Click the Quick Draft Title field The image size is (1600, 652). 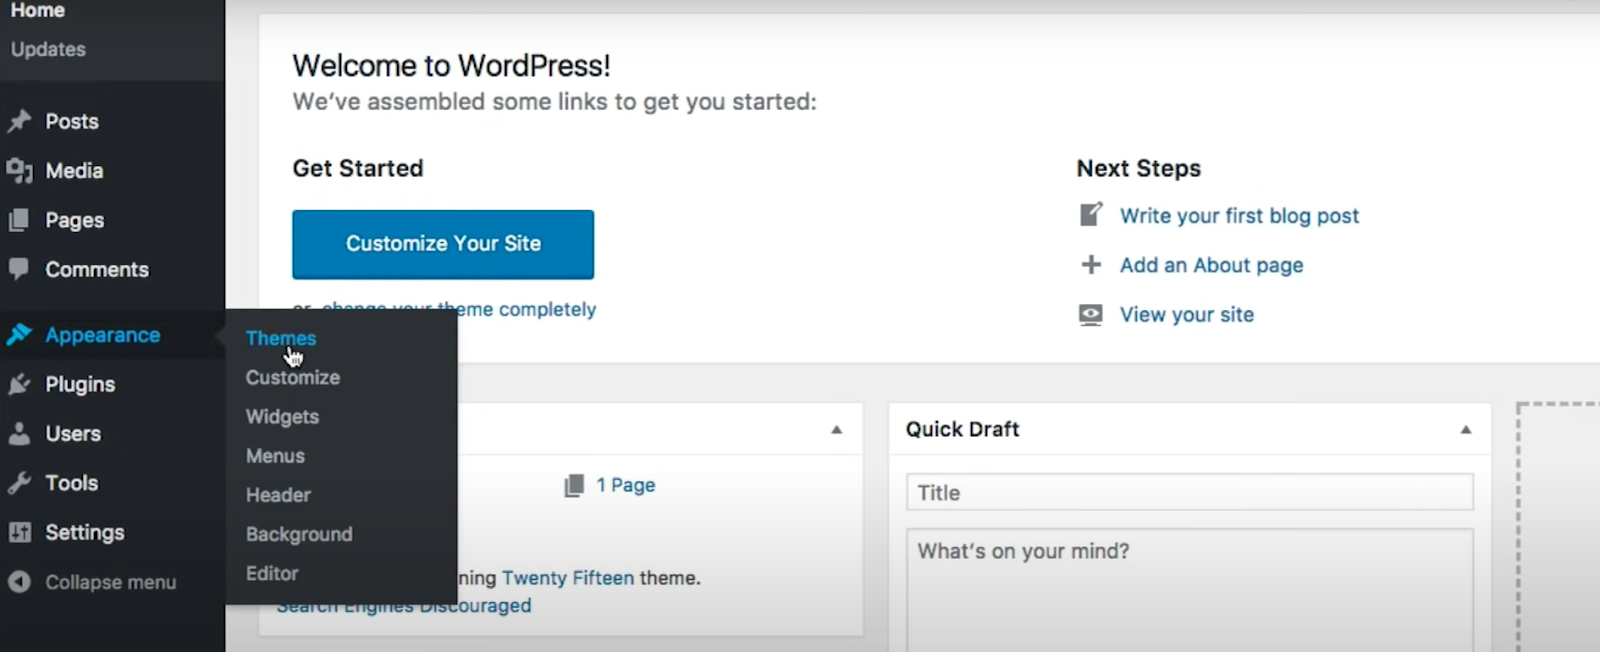[x=1188, y=491]
